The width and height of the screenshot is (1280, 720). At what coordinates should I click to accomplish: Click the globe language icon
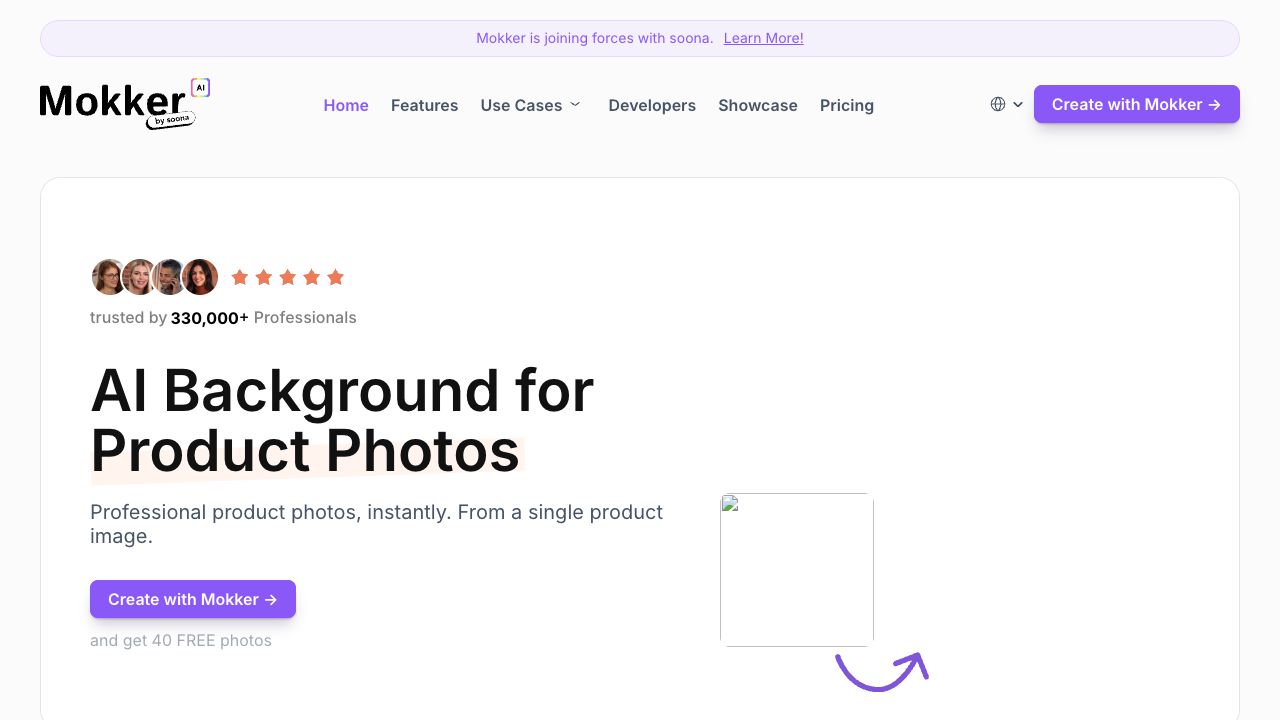998,104
